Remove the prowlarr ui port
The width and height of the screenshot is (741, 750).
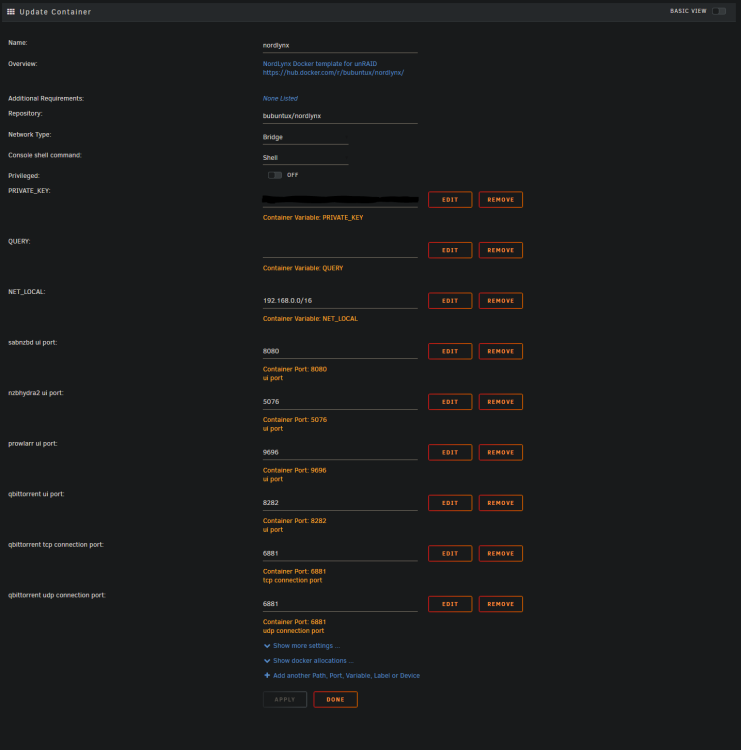tap(500, 452)
